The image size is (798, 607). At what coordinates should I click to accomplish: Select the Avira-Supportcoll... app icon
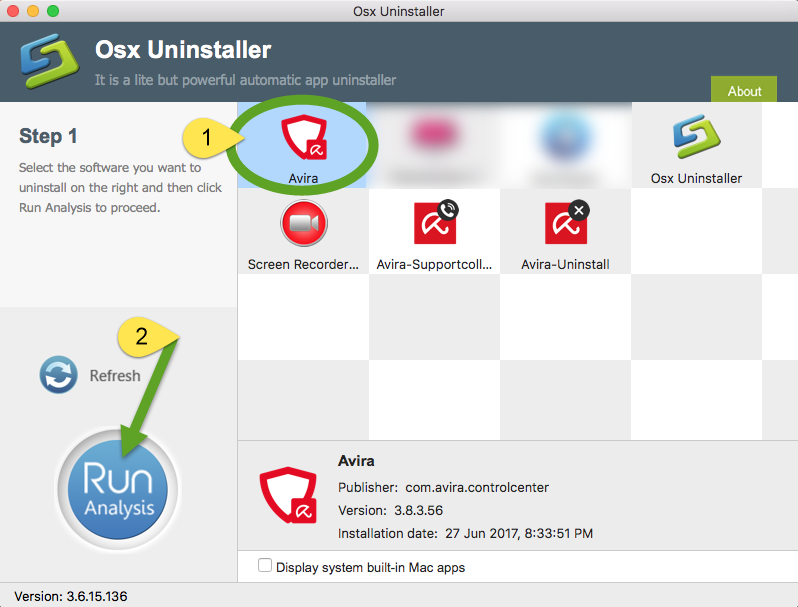[x=435, y=222]
